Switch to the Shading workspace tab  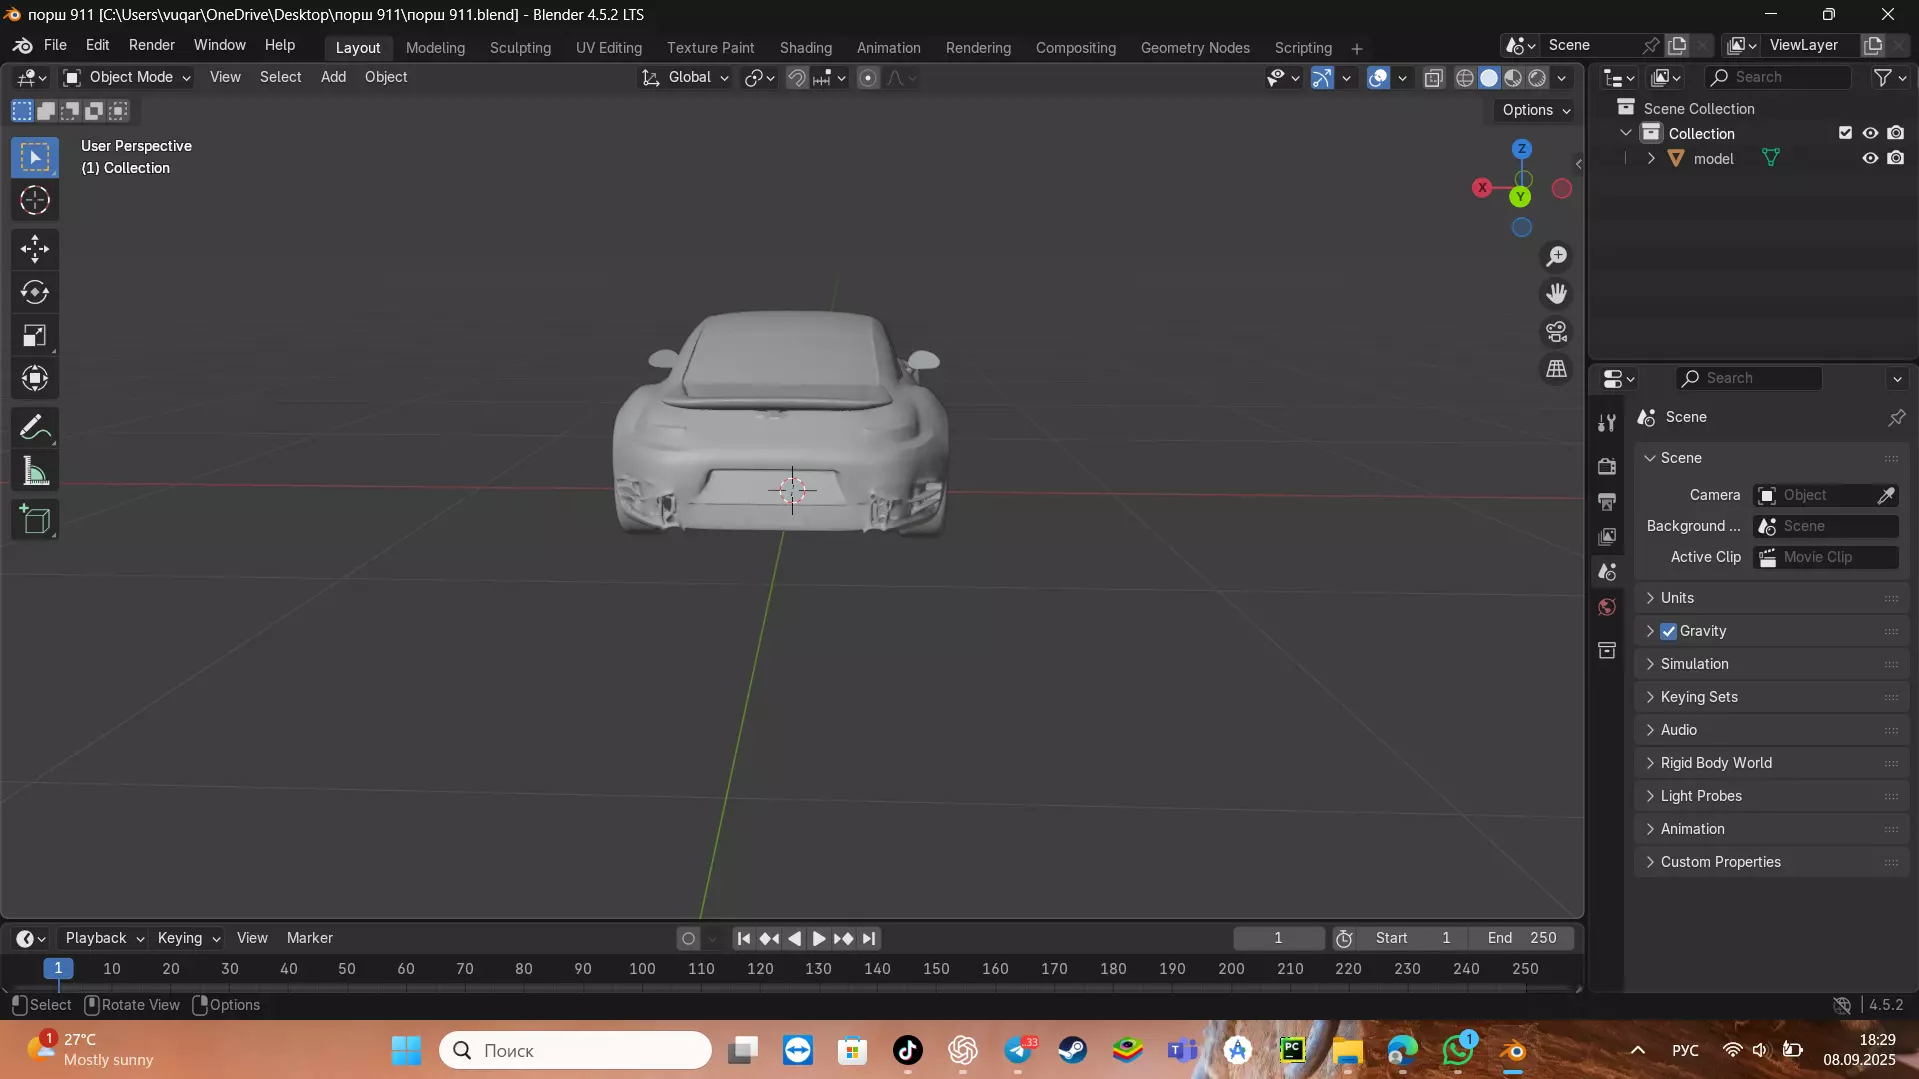[x=805, y=48]
